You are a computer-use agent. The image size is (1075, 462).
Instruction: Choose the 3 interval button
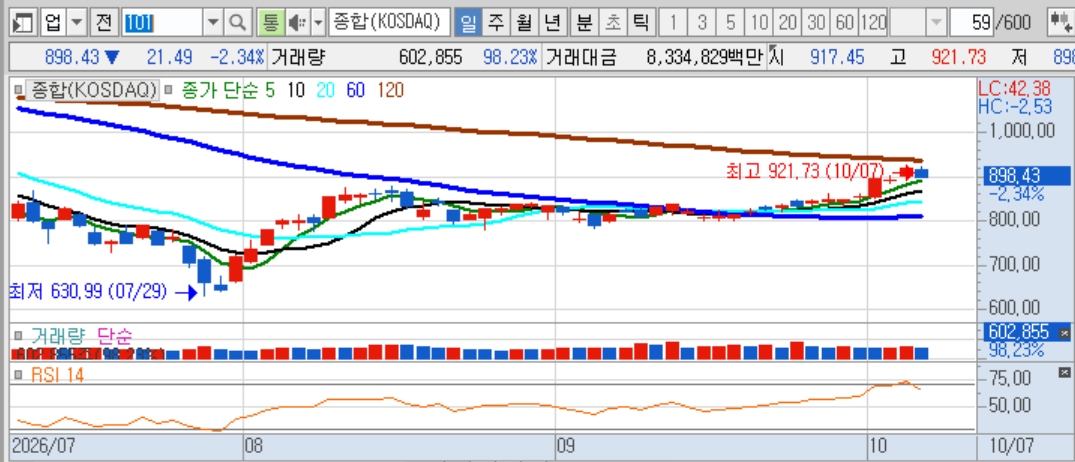point(701,23)
